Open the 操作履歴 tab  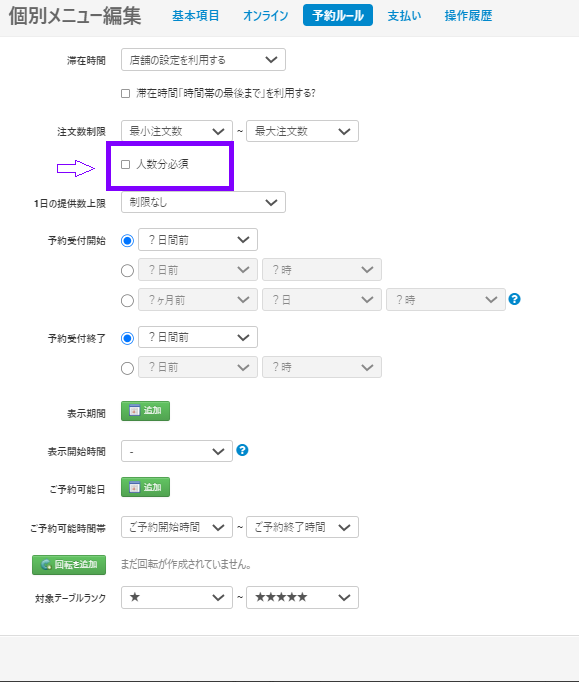point(468,16)
